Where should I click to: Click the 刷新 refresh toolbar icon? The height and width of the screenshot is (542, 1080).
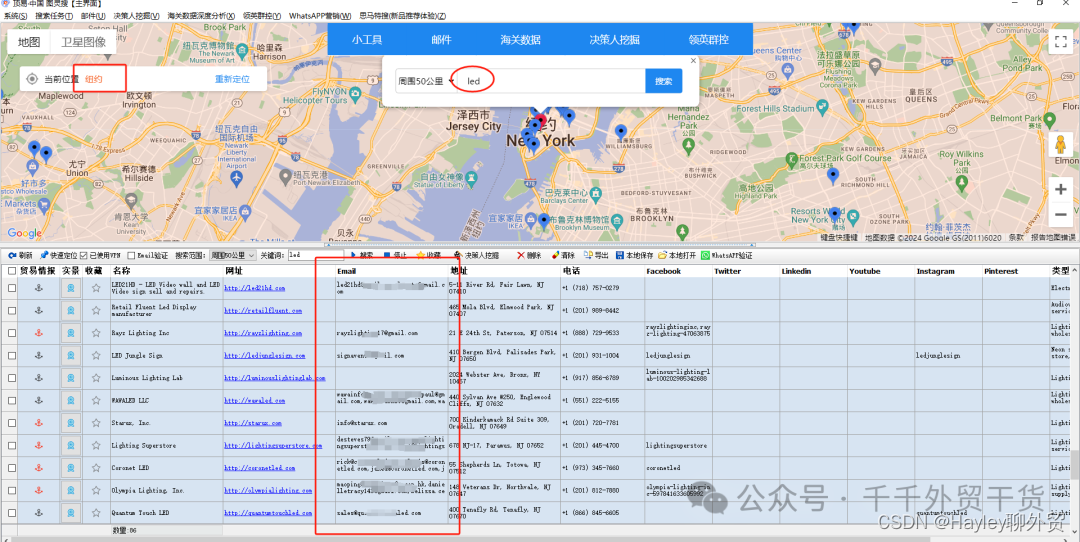12,255
